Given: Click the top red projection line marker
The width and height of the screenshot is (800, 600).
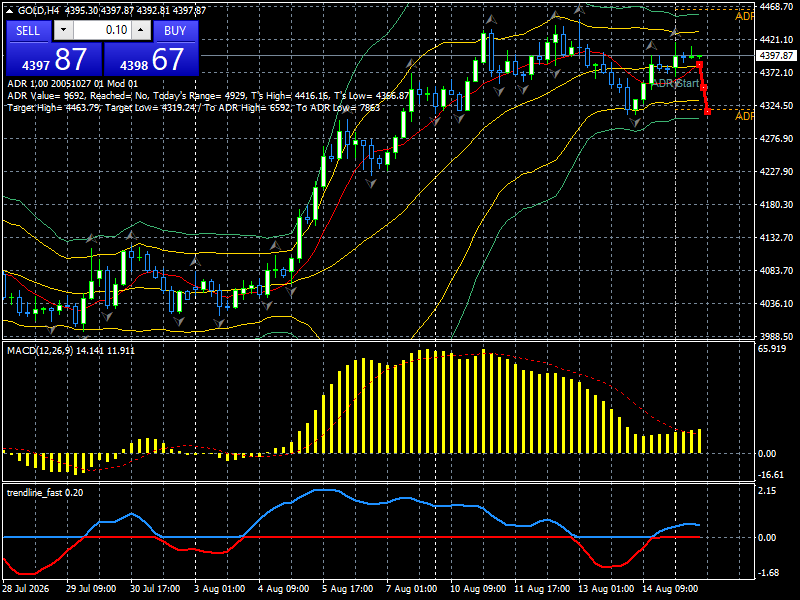Looking at the screenshot, I should tap(699, 65).
